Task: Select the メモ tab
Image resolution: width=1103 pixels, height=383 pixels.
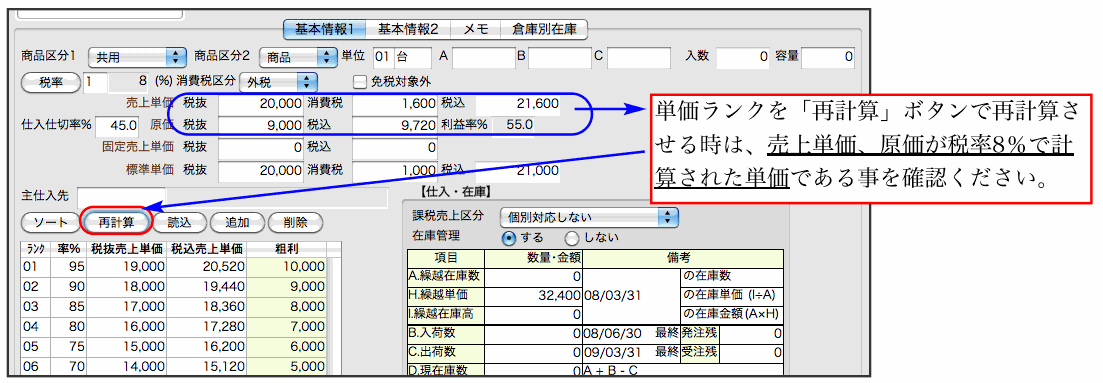Action: click(476, 29)
